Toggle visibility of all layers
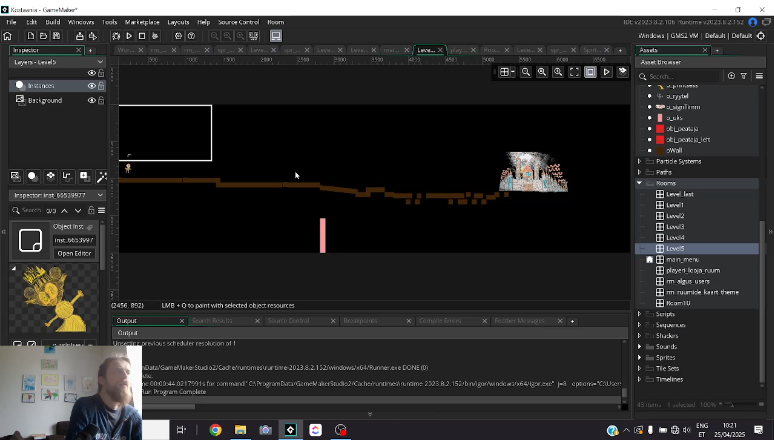 coord(92,73)
